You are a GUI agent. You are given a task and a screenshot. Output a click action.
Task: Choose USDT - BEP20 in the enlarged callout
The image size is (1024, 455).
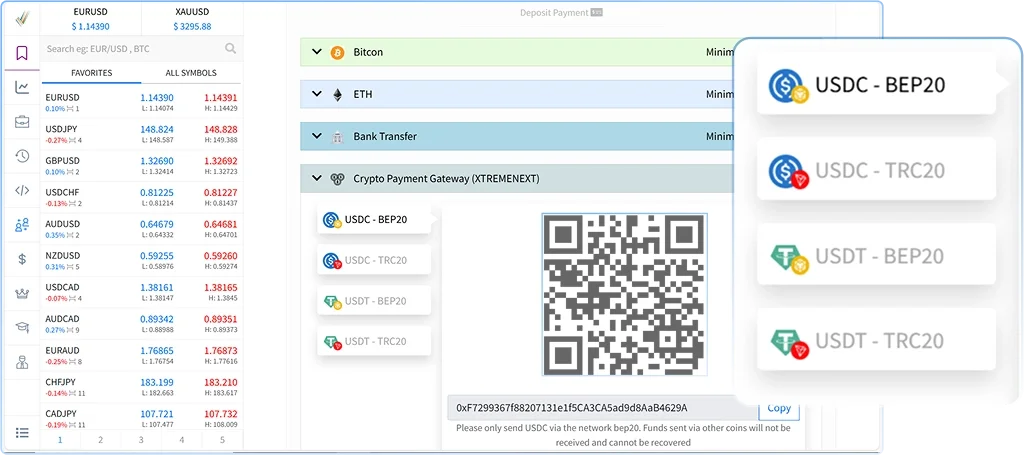coord(876,255)
